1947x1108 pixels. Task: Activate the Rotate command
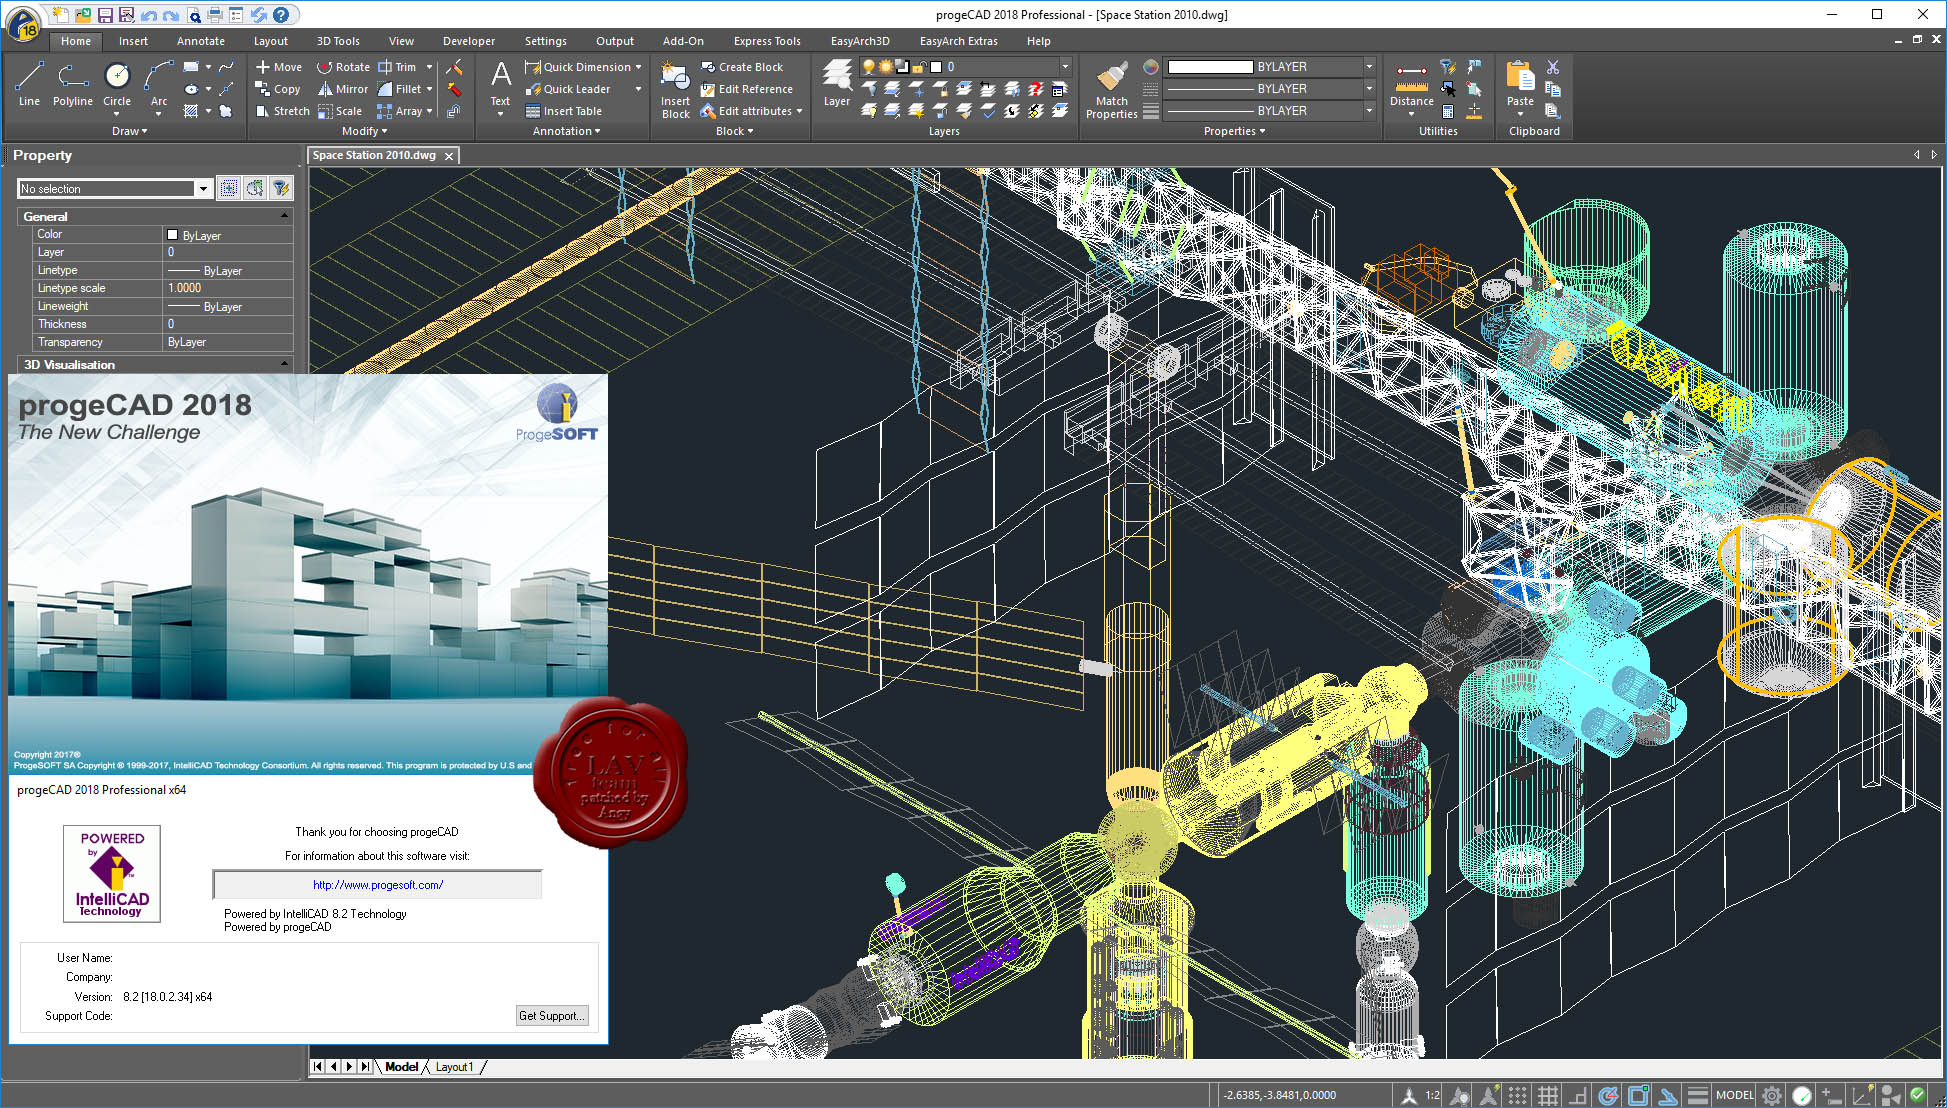tap(343, 67)
